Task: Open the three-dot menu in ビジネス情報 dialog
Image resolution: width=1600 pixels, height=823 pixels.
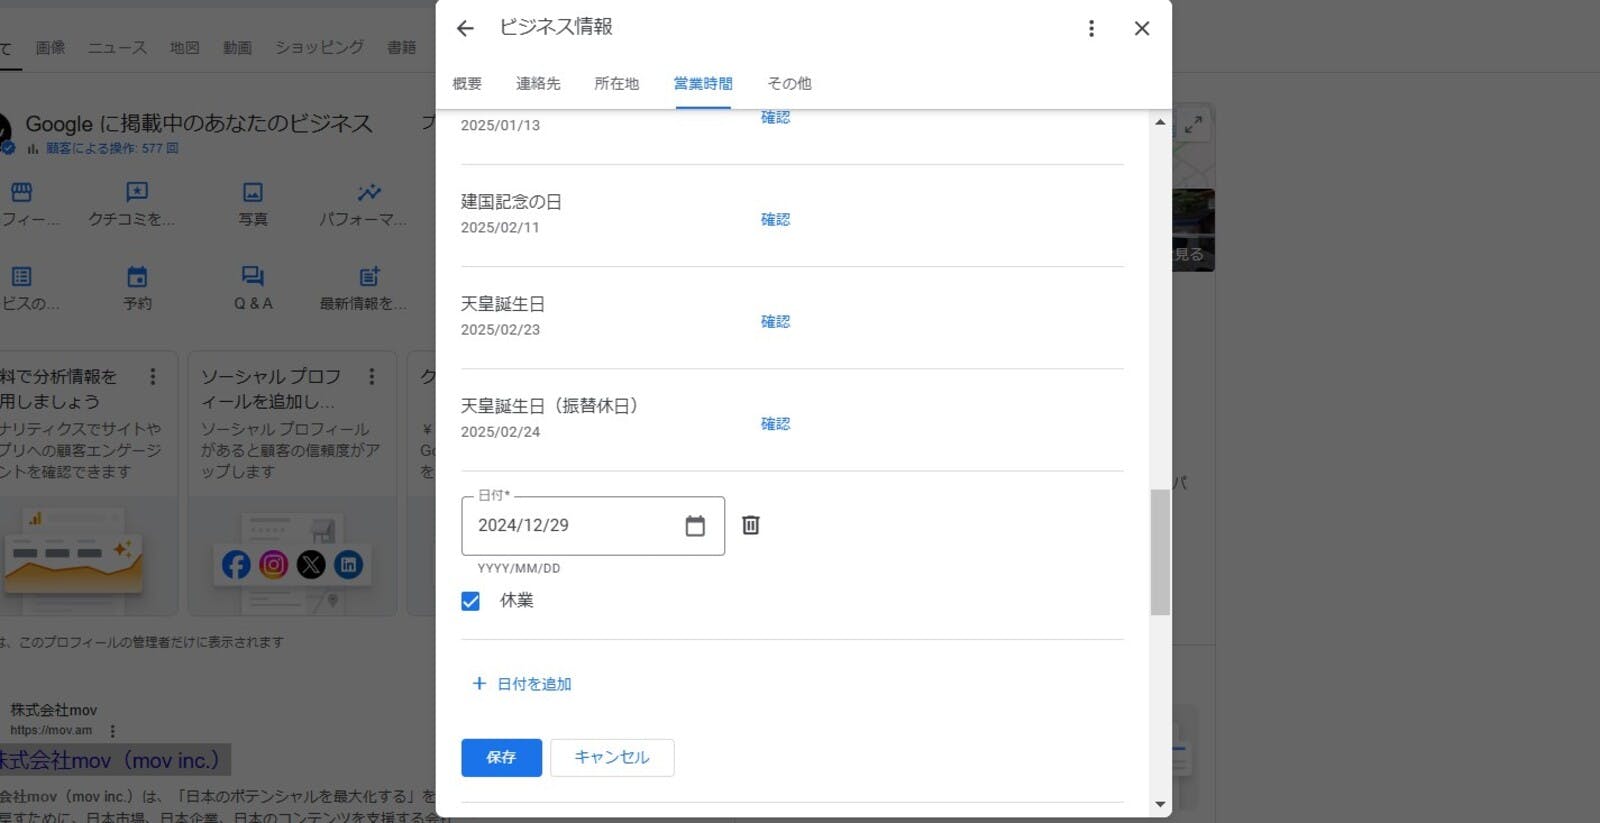Action: pos(1091,28)
